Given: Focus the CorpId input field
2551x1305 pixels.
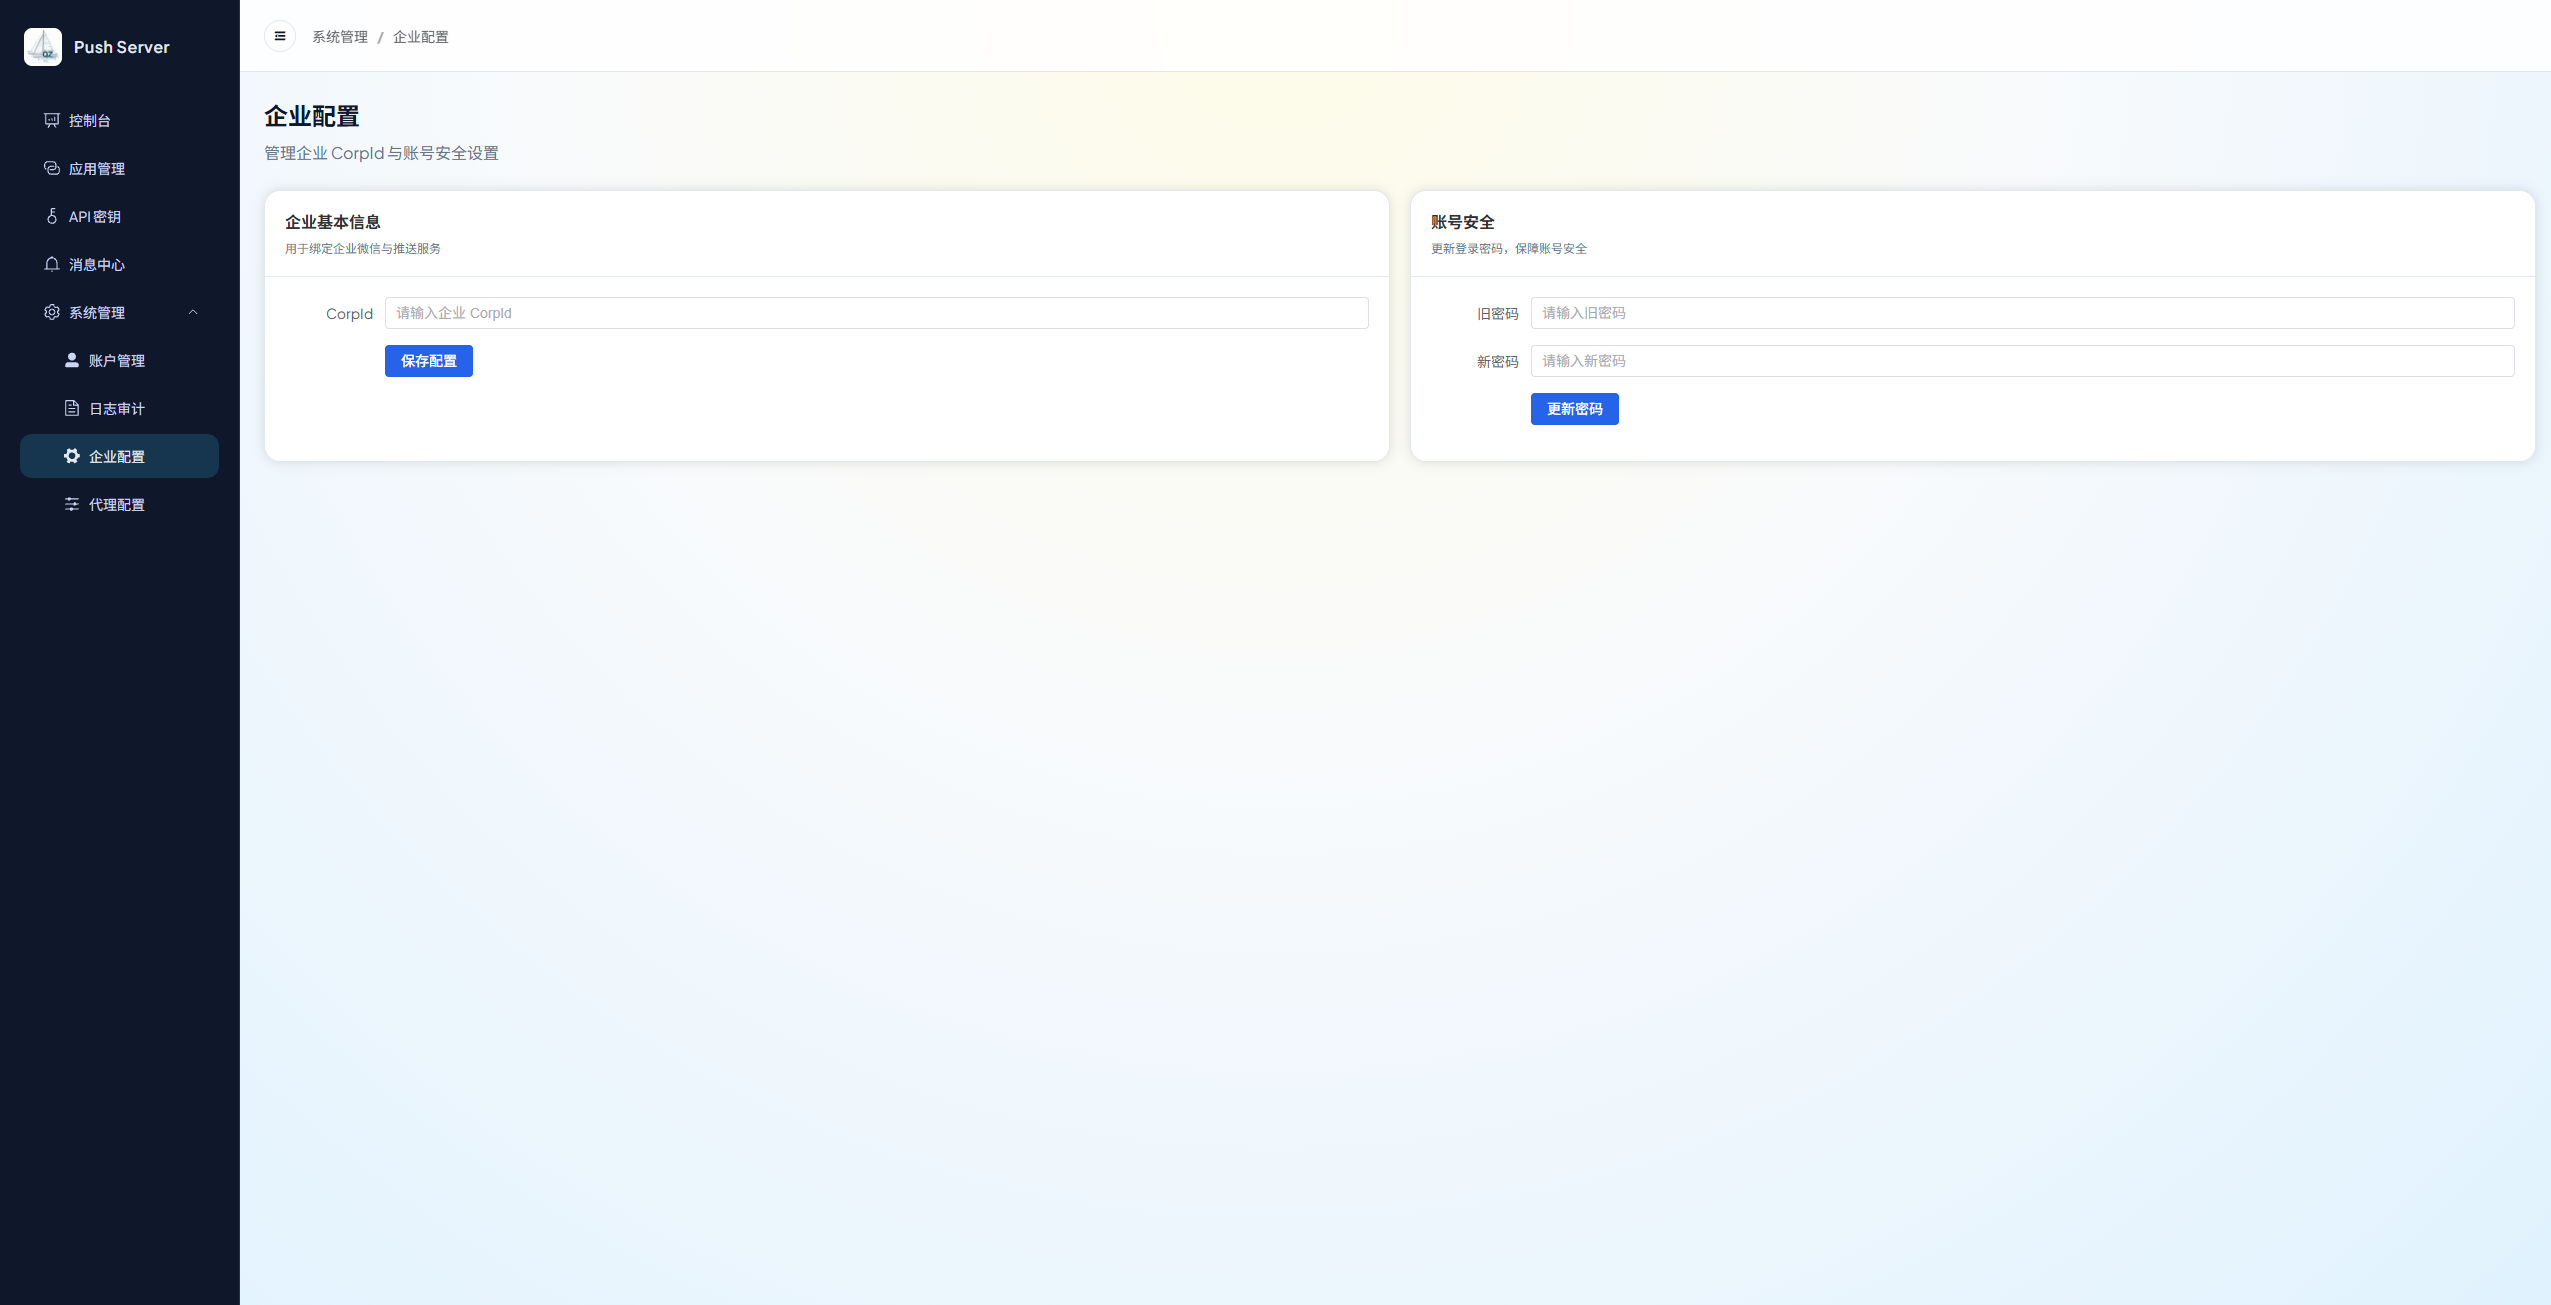Looking at the screenshot, I should [x=876, y=313].
